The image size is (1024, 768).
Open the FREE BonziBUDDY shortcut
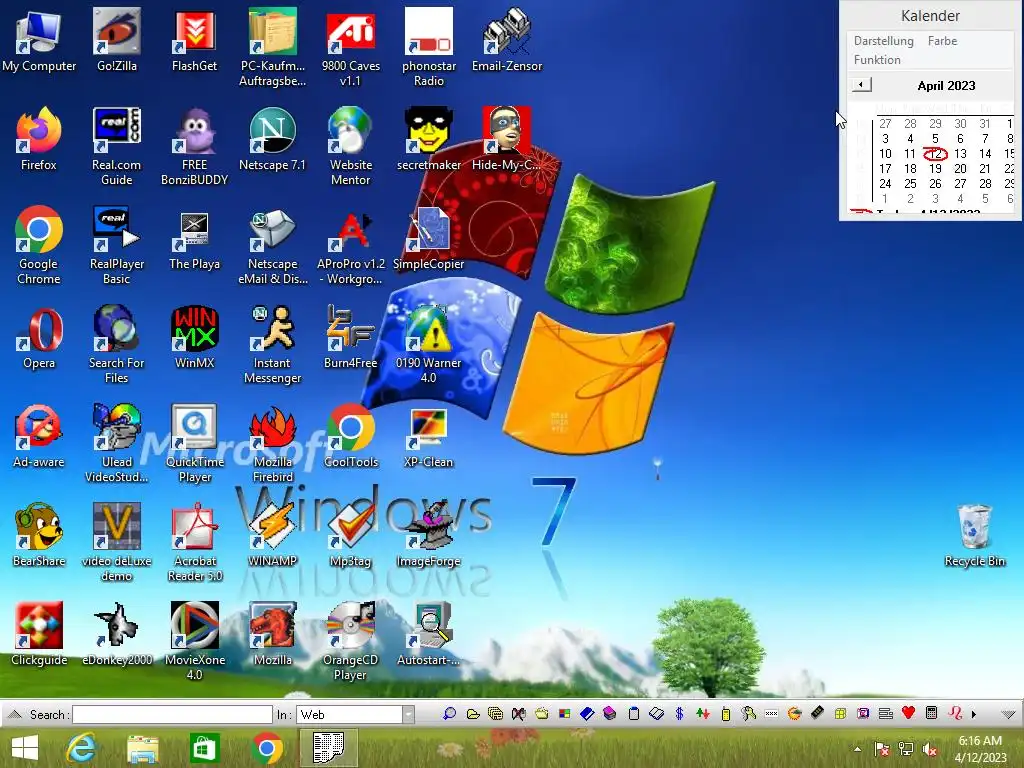(x=195, y=146)
